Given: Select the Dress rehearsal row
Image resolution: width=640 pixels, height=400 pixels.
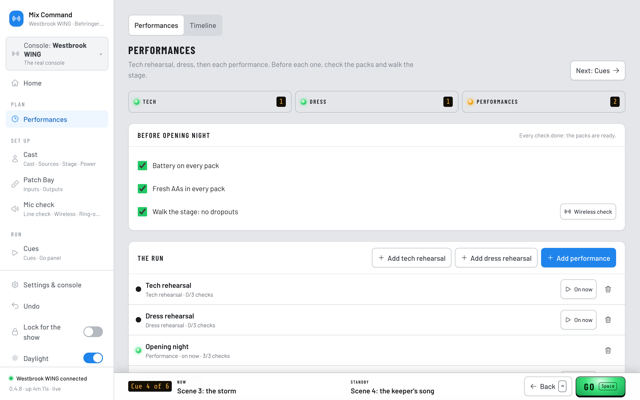Looking at the screenshot, I should (377, 320).
